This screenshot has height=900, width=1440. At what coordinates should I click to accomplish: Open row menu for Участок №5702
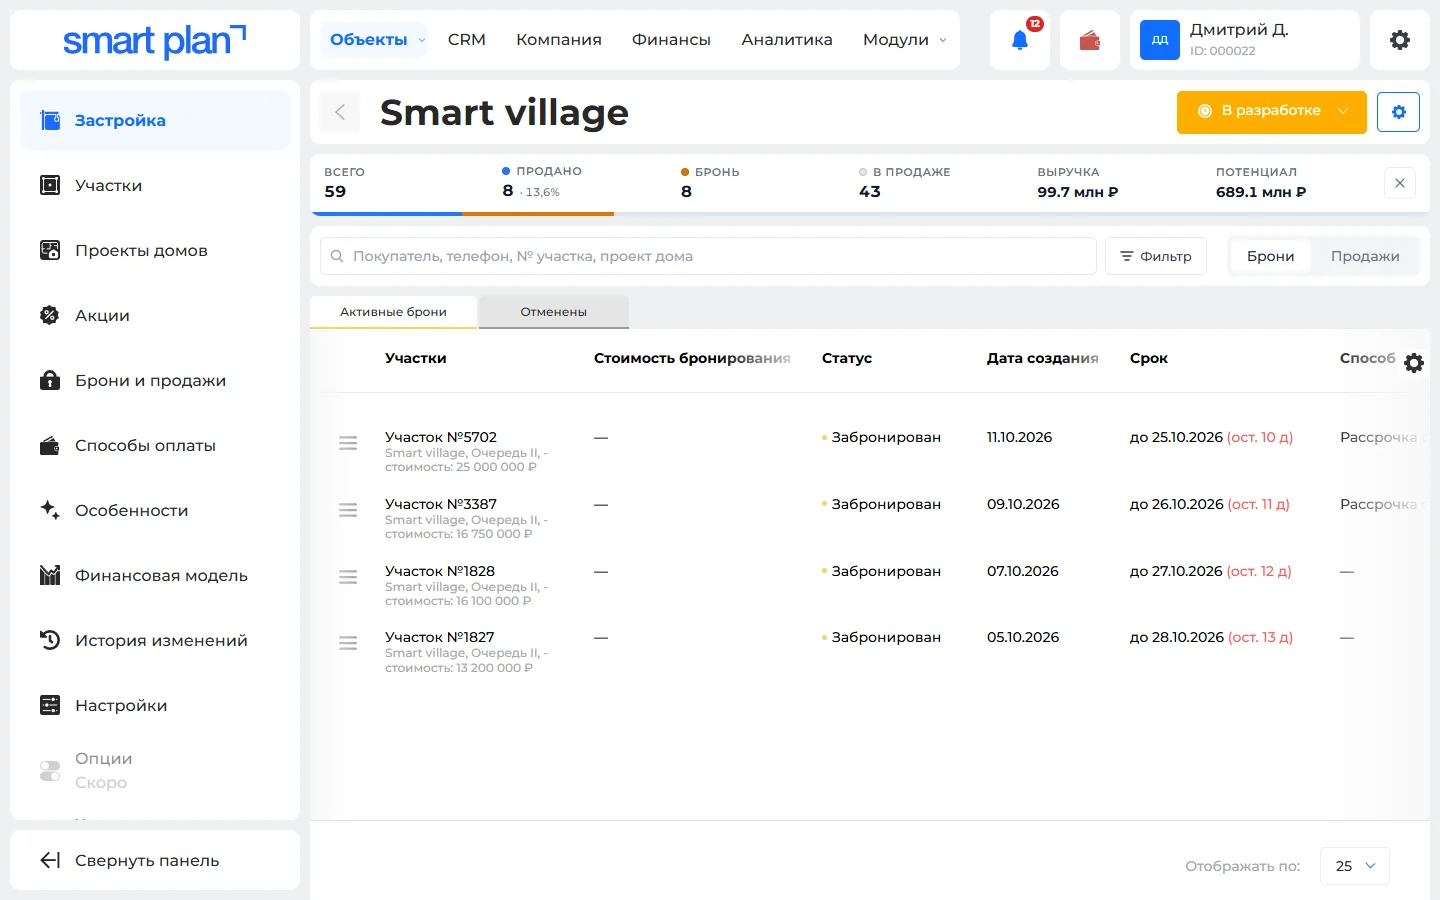348,443
